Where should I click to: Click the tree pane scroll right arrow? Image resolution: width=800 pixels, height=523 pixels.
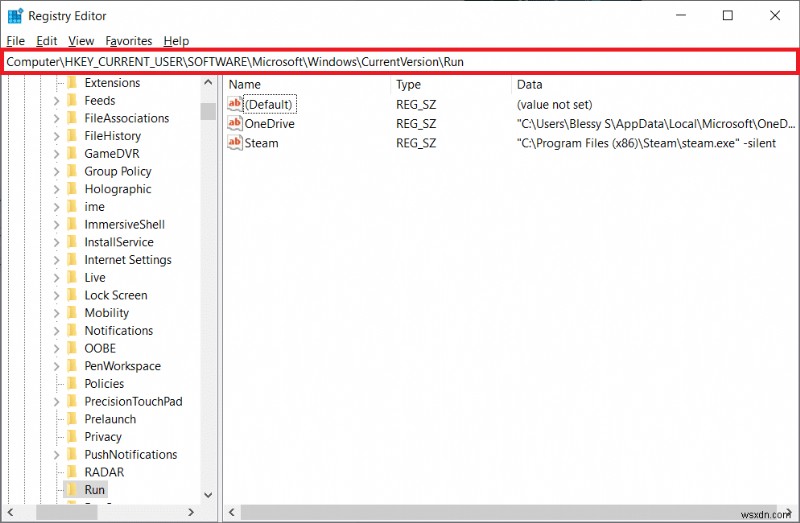pyautogui.click(x=191, y=512)
